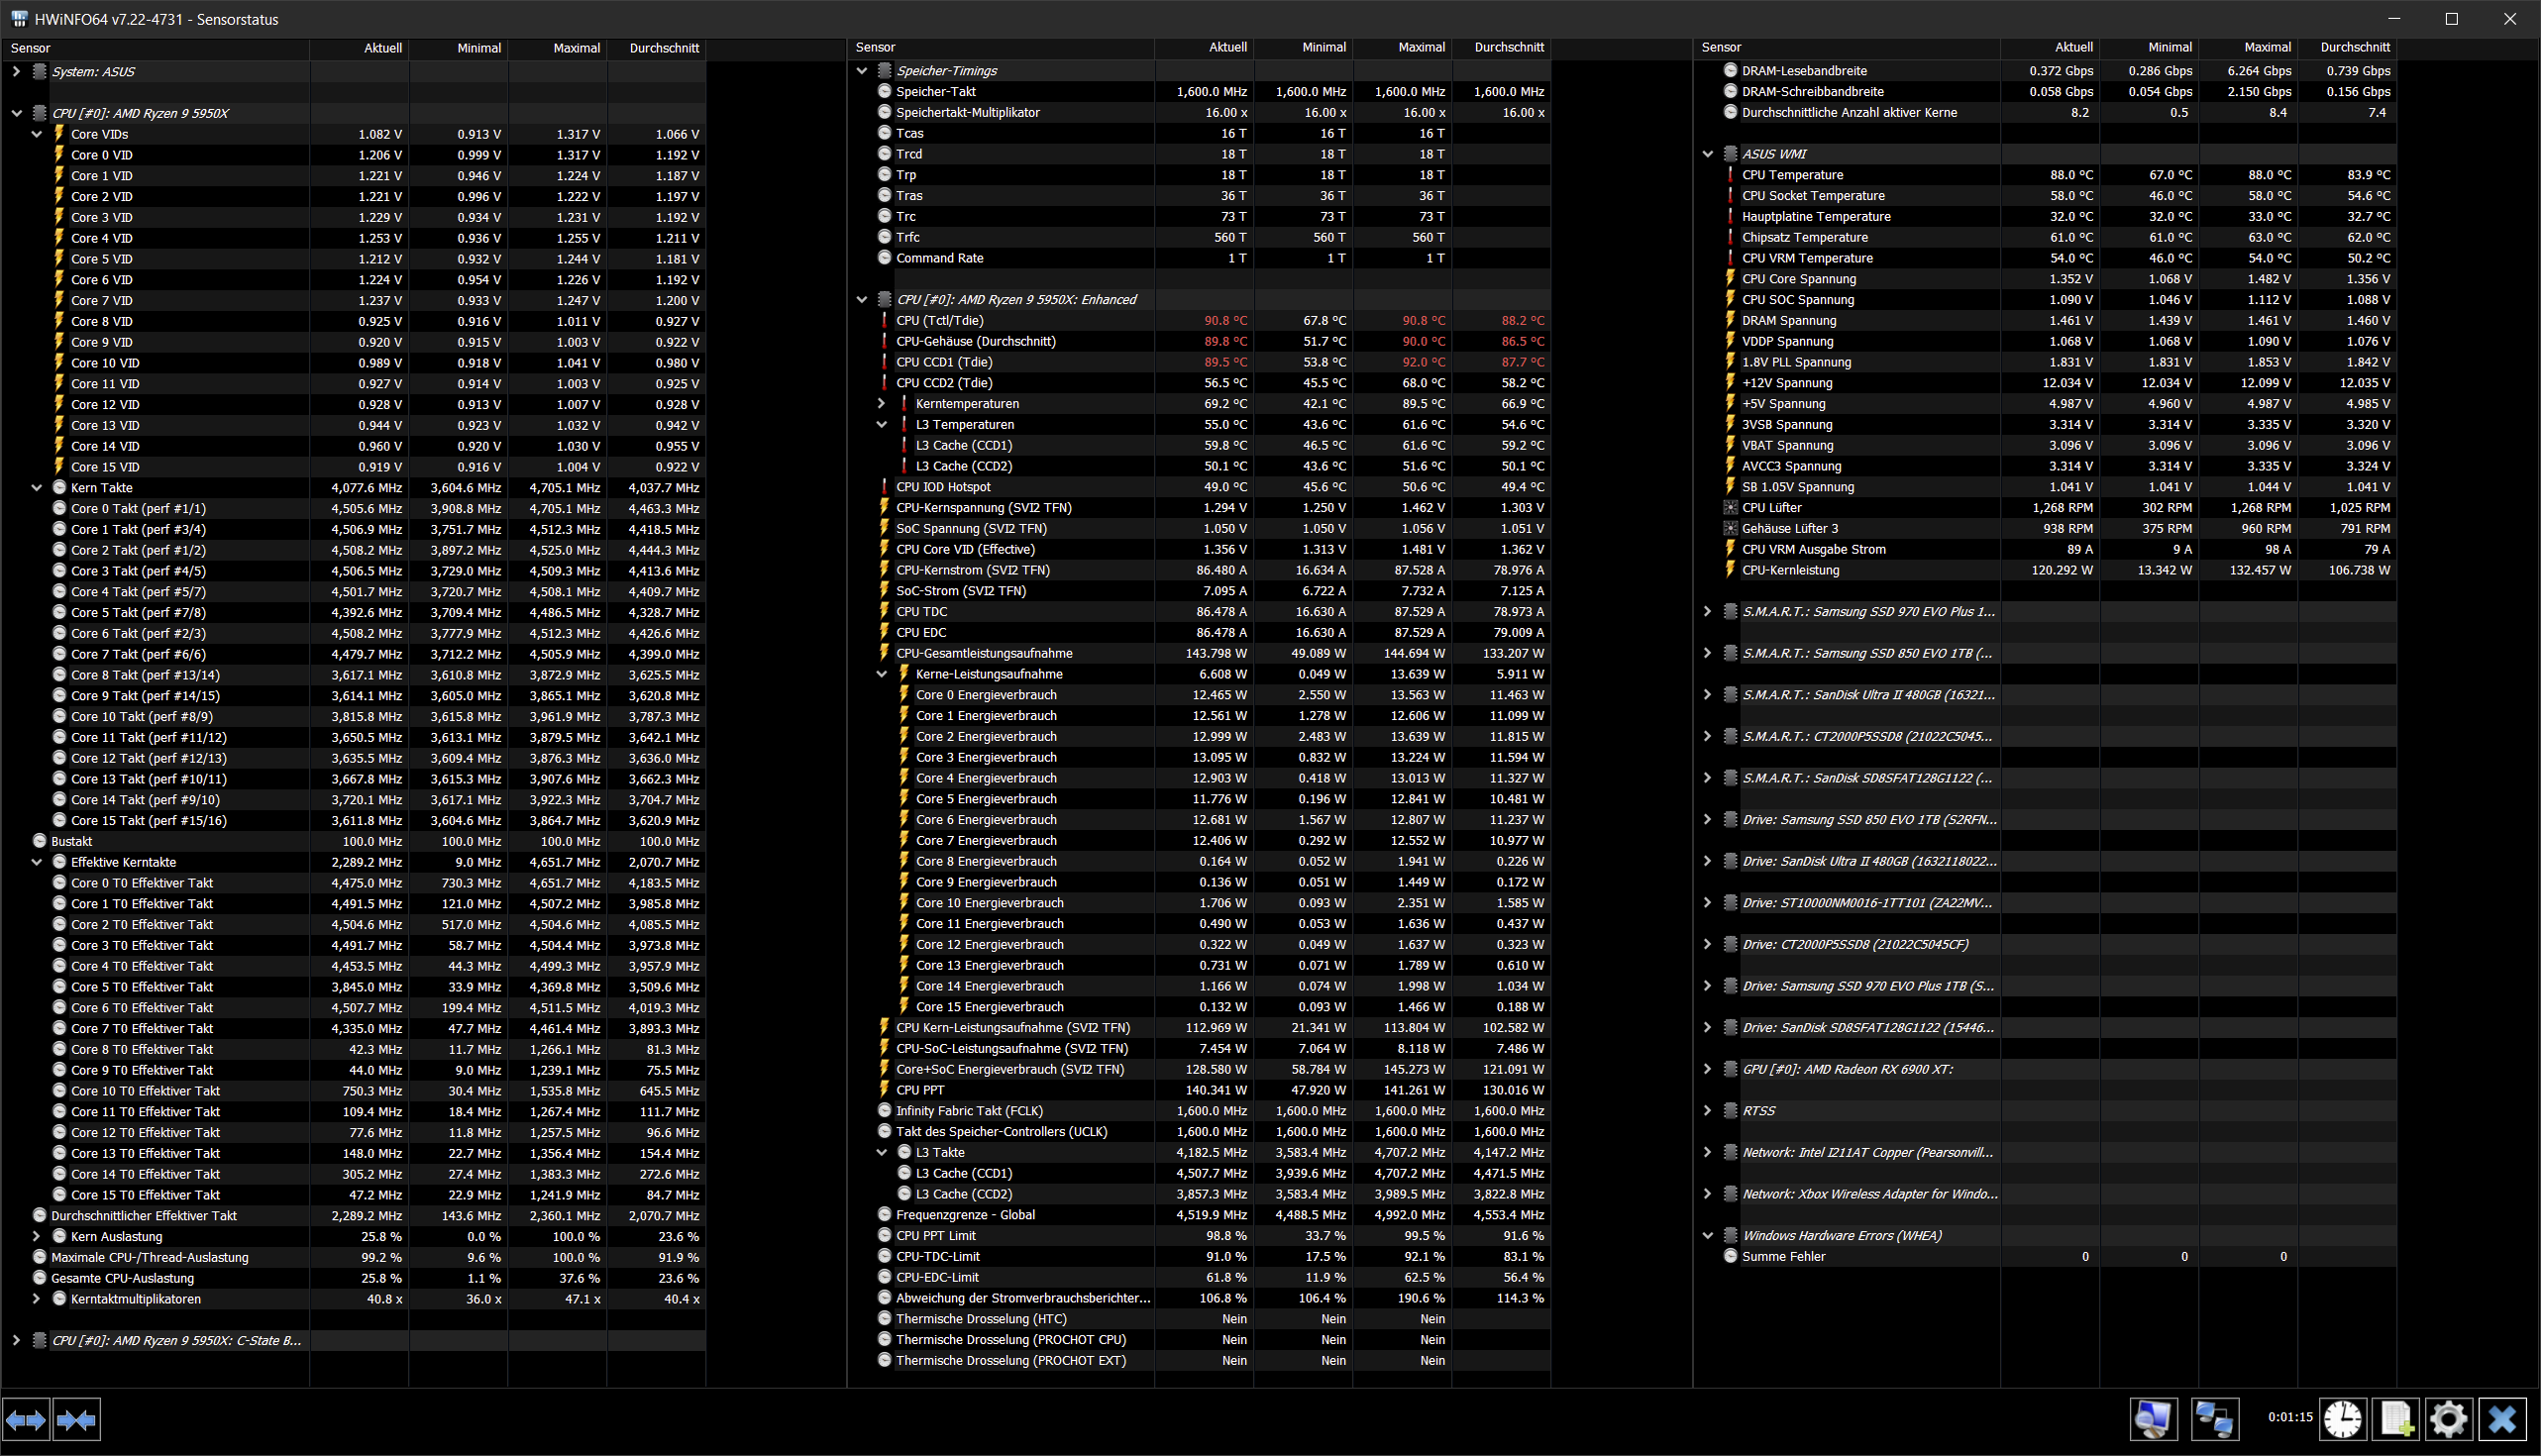Open summary window monitor-magnifier icon

click(2153, 1418)
